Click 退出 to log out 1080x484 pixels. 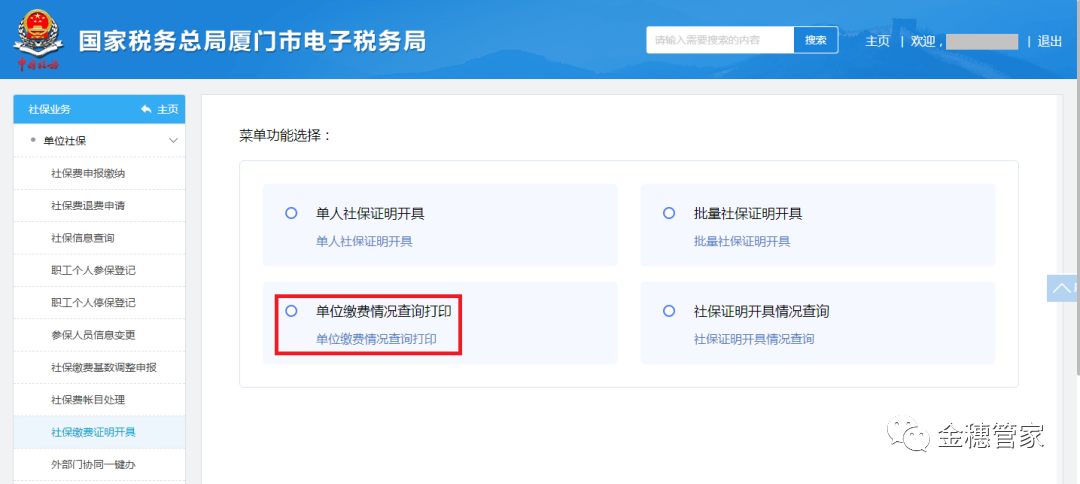[1050, 41]
